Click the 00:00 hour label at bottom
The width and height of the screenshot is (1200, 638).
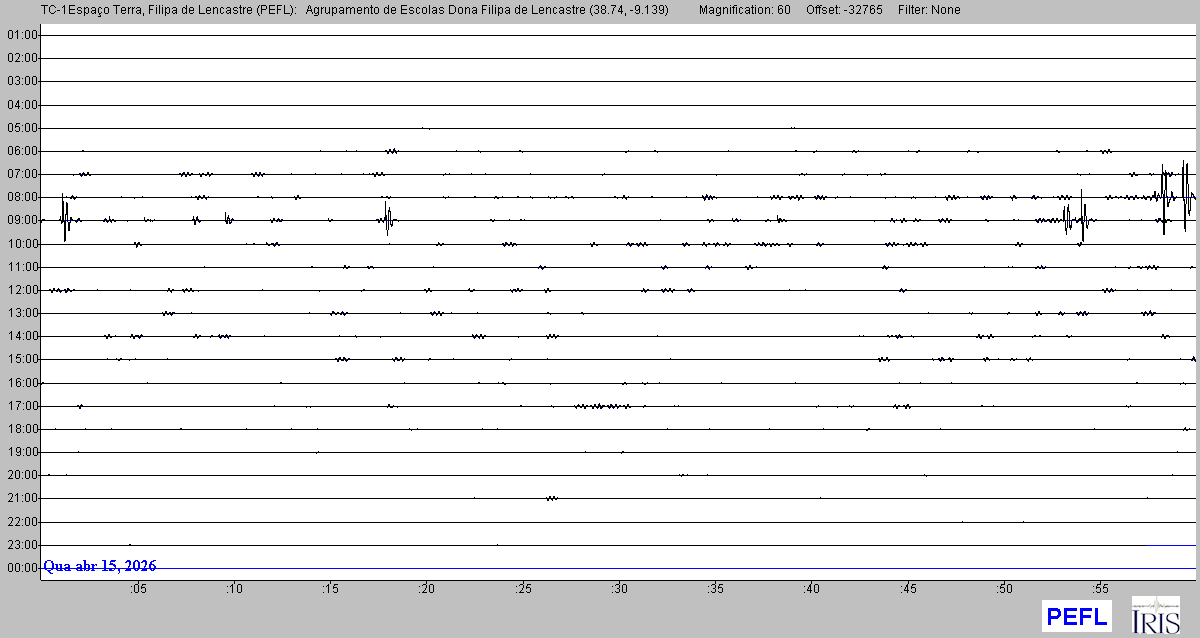pyautogui.click(x=21, y=568)
